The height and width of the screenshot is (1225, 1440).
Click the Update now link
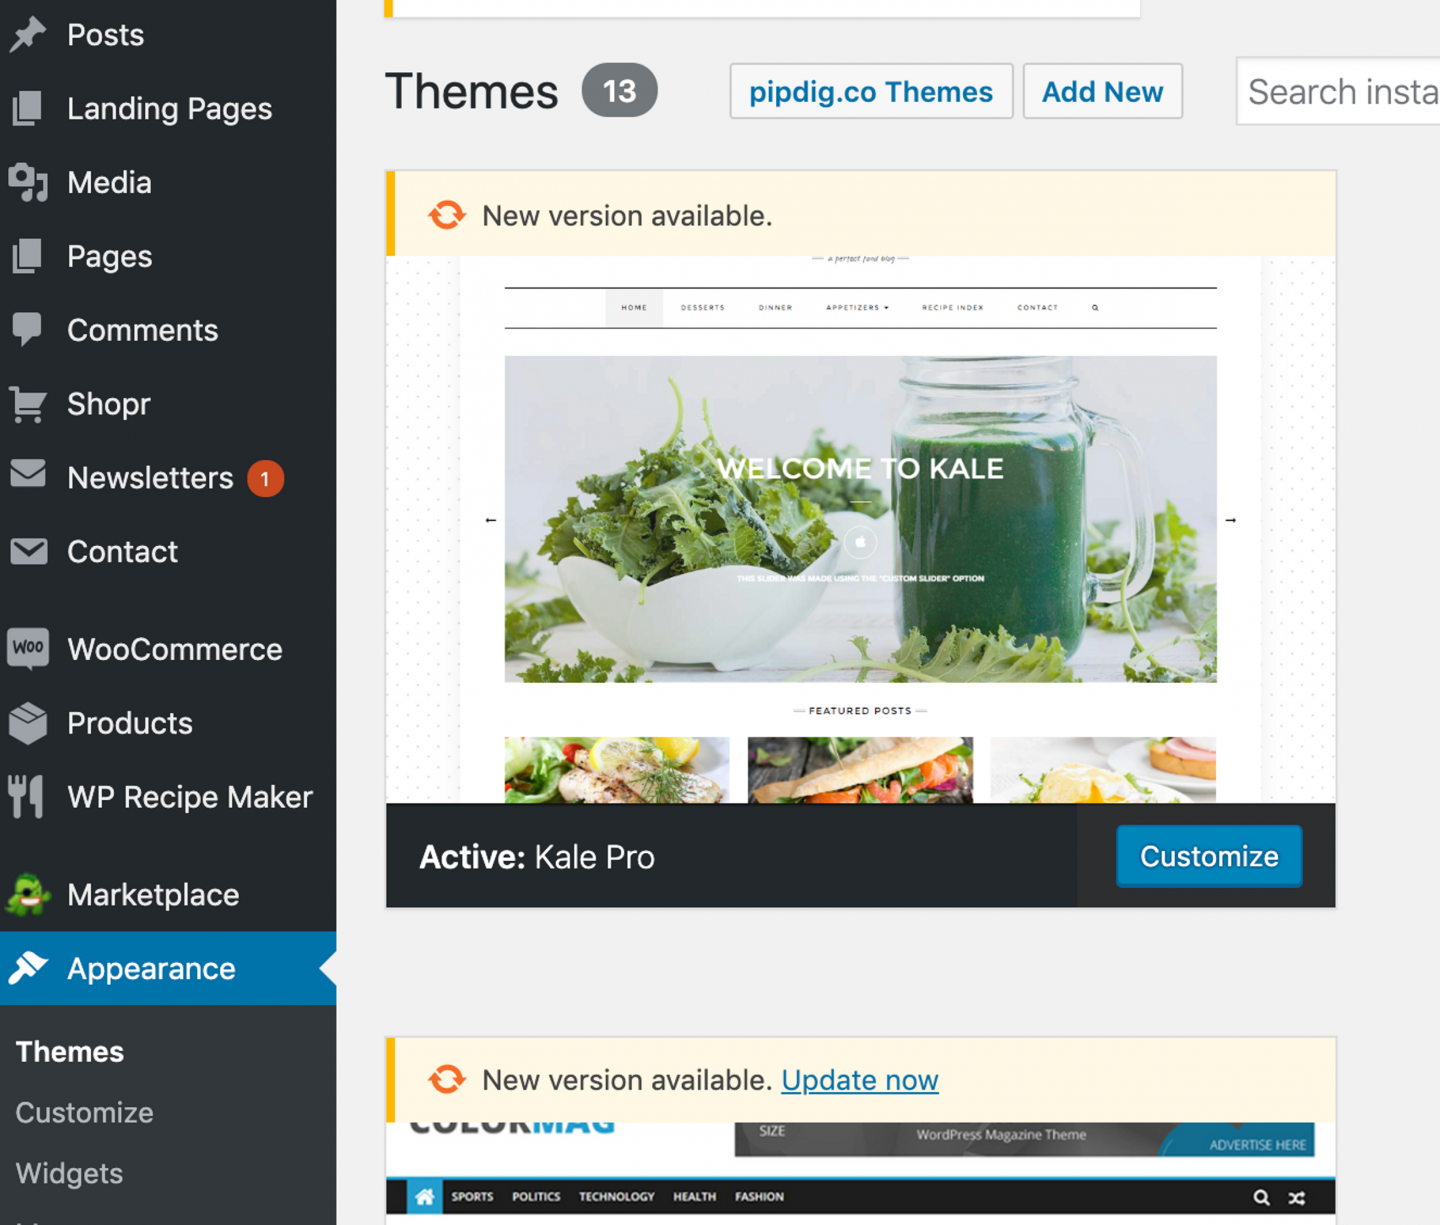tap(860, 1080)
